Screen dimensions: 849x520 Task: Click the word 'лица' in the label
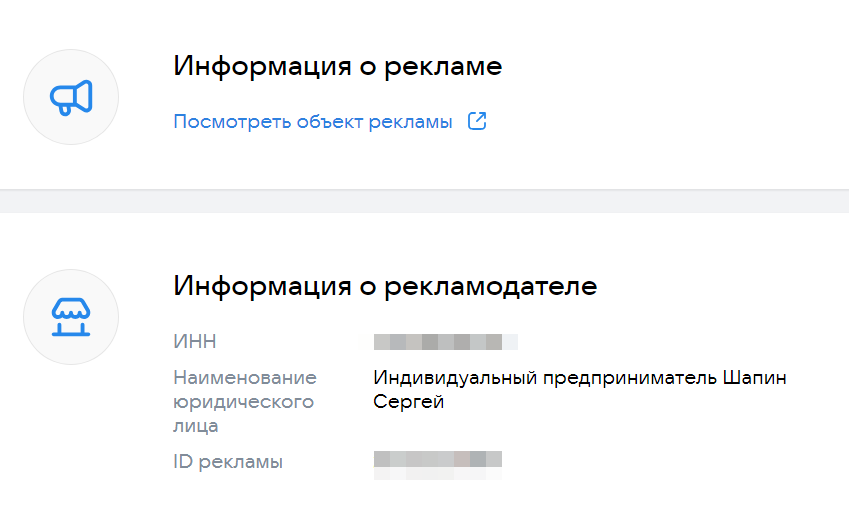(195, 426)
